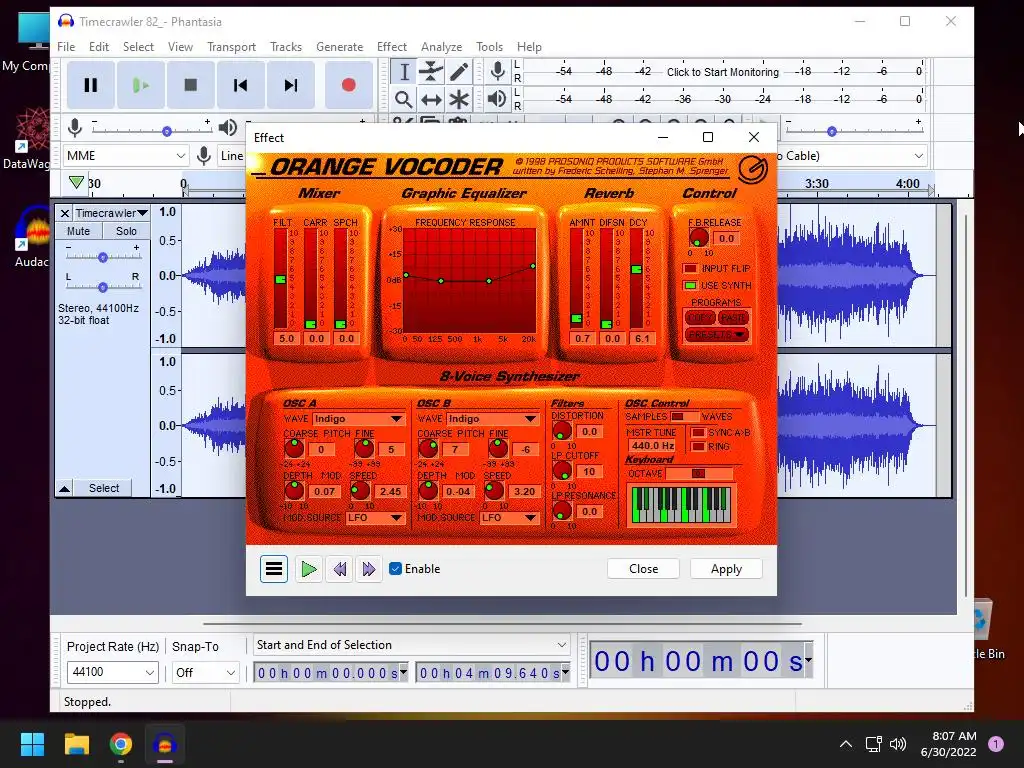Click Skip to Start transport button
The image size is (1024, 768).
pyautogui.click(x=240, y=85)
